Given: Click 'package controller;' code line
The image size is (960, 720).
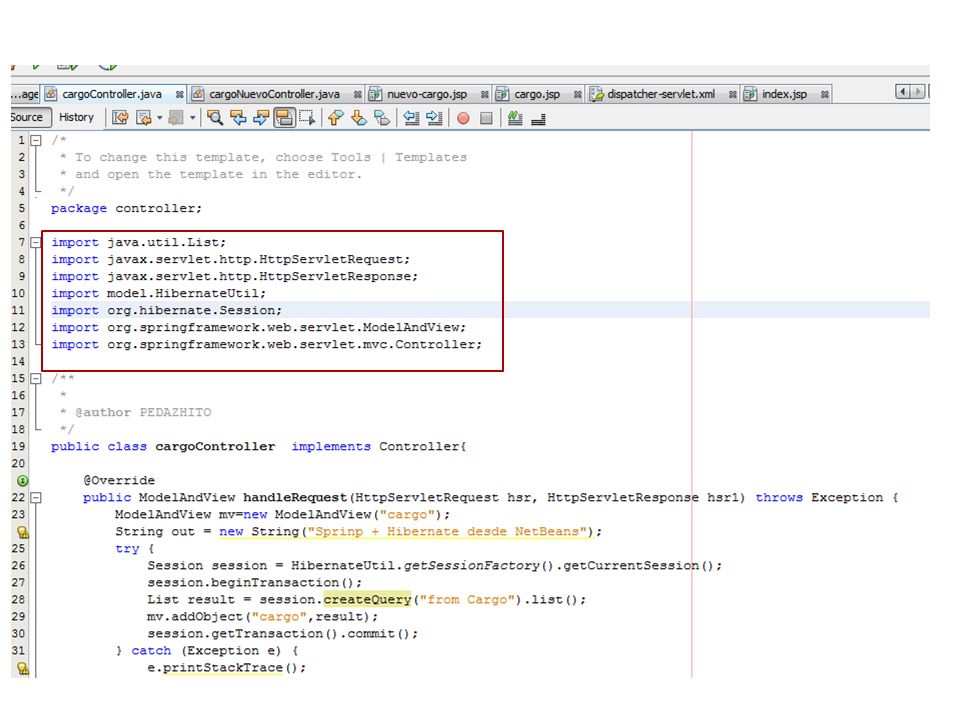Looking at the screenshot, I should tap(126, 209).
